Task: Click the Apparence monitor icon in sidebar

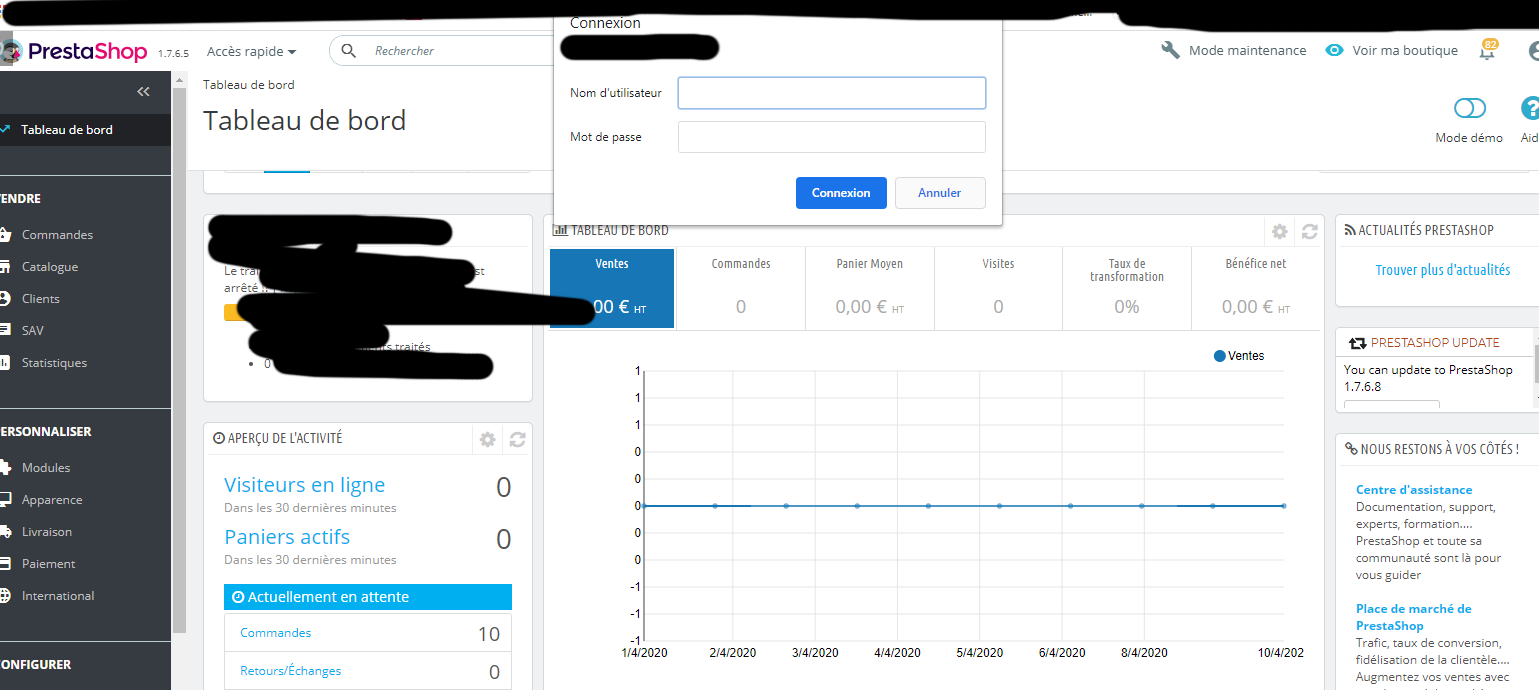Action: 5,500
